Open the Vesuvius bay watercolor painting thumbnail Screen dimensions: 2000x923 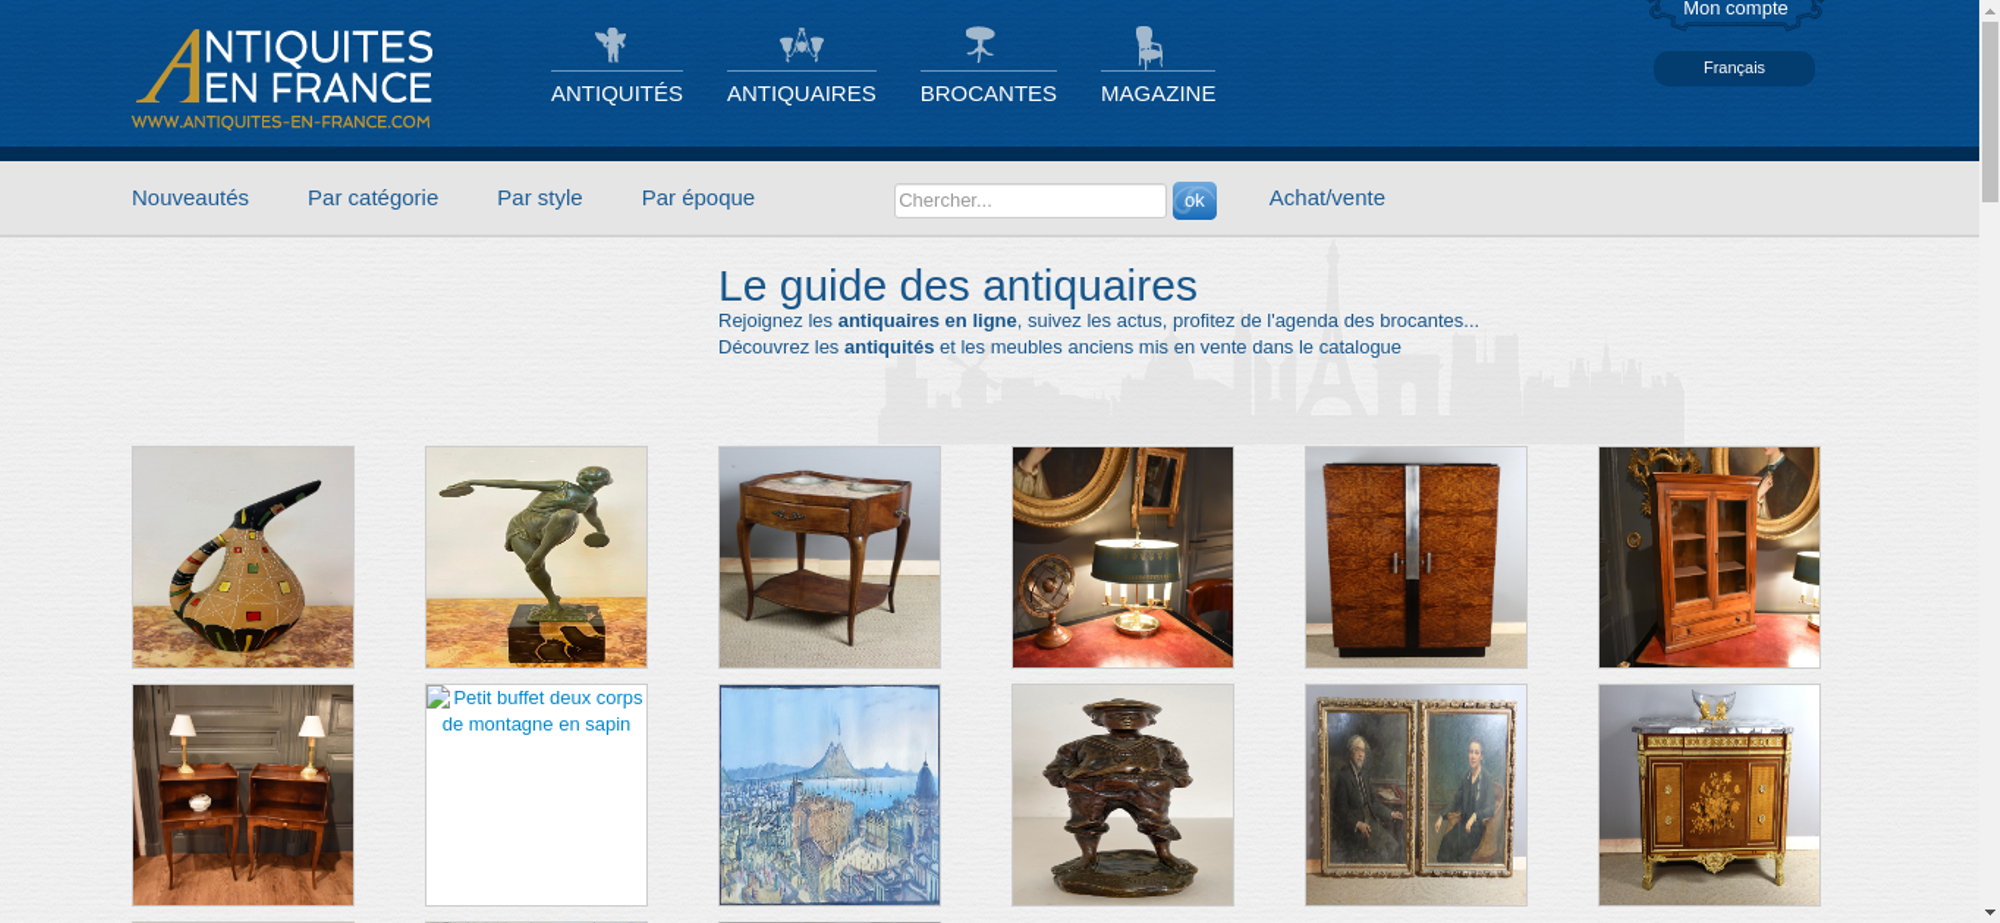(x=829, y=795)
